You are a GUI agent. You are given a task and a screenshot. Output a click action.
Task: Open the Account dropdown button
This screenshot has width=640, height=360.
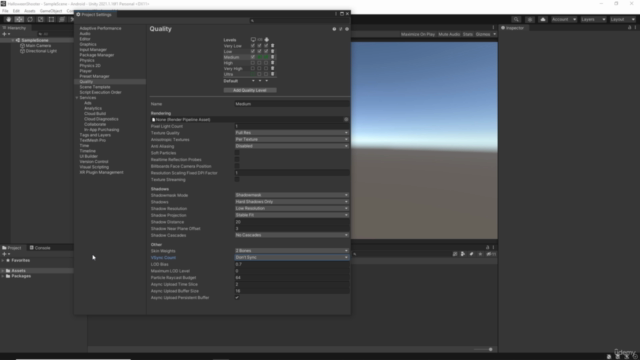(x=564, y=19)
